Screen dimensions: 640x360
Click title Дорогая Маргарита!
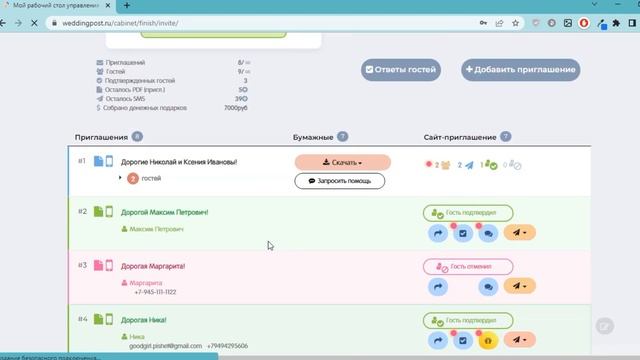click(153, 266)
